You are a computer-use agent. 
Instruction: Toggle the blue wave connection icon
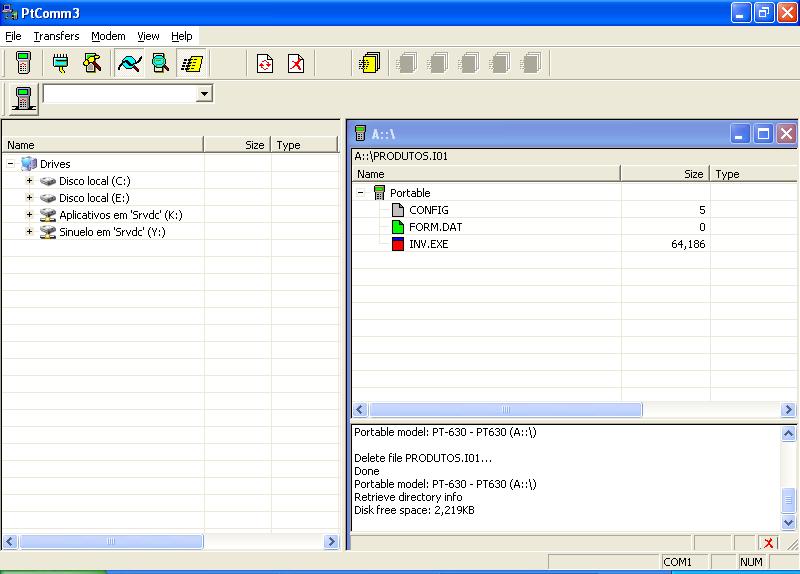coord(129,63)
